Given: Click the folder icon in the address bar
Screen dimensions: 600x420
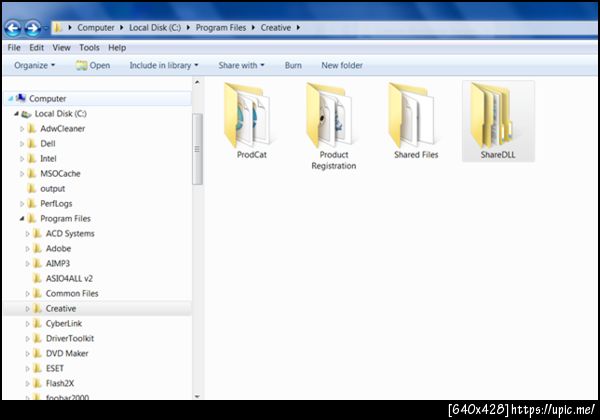Looking at the screenshot, I should click(x=58, y=28).
